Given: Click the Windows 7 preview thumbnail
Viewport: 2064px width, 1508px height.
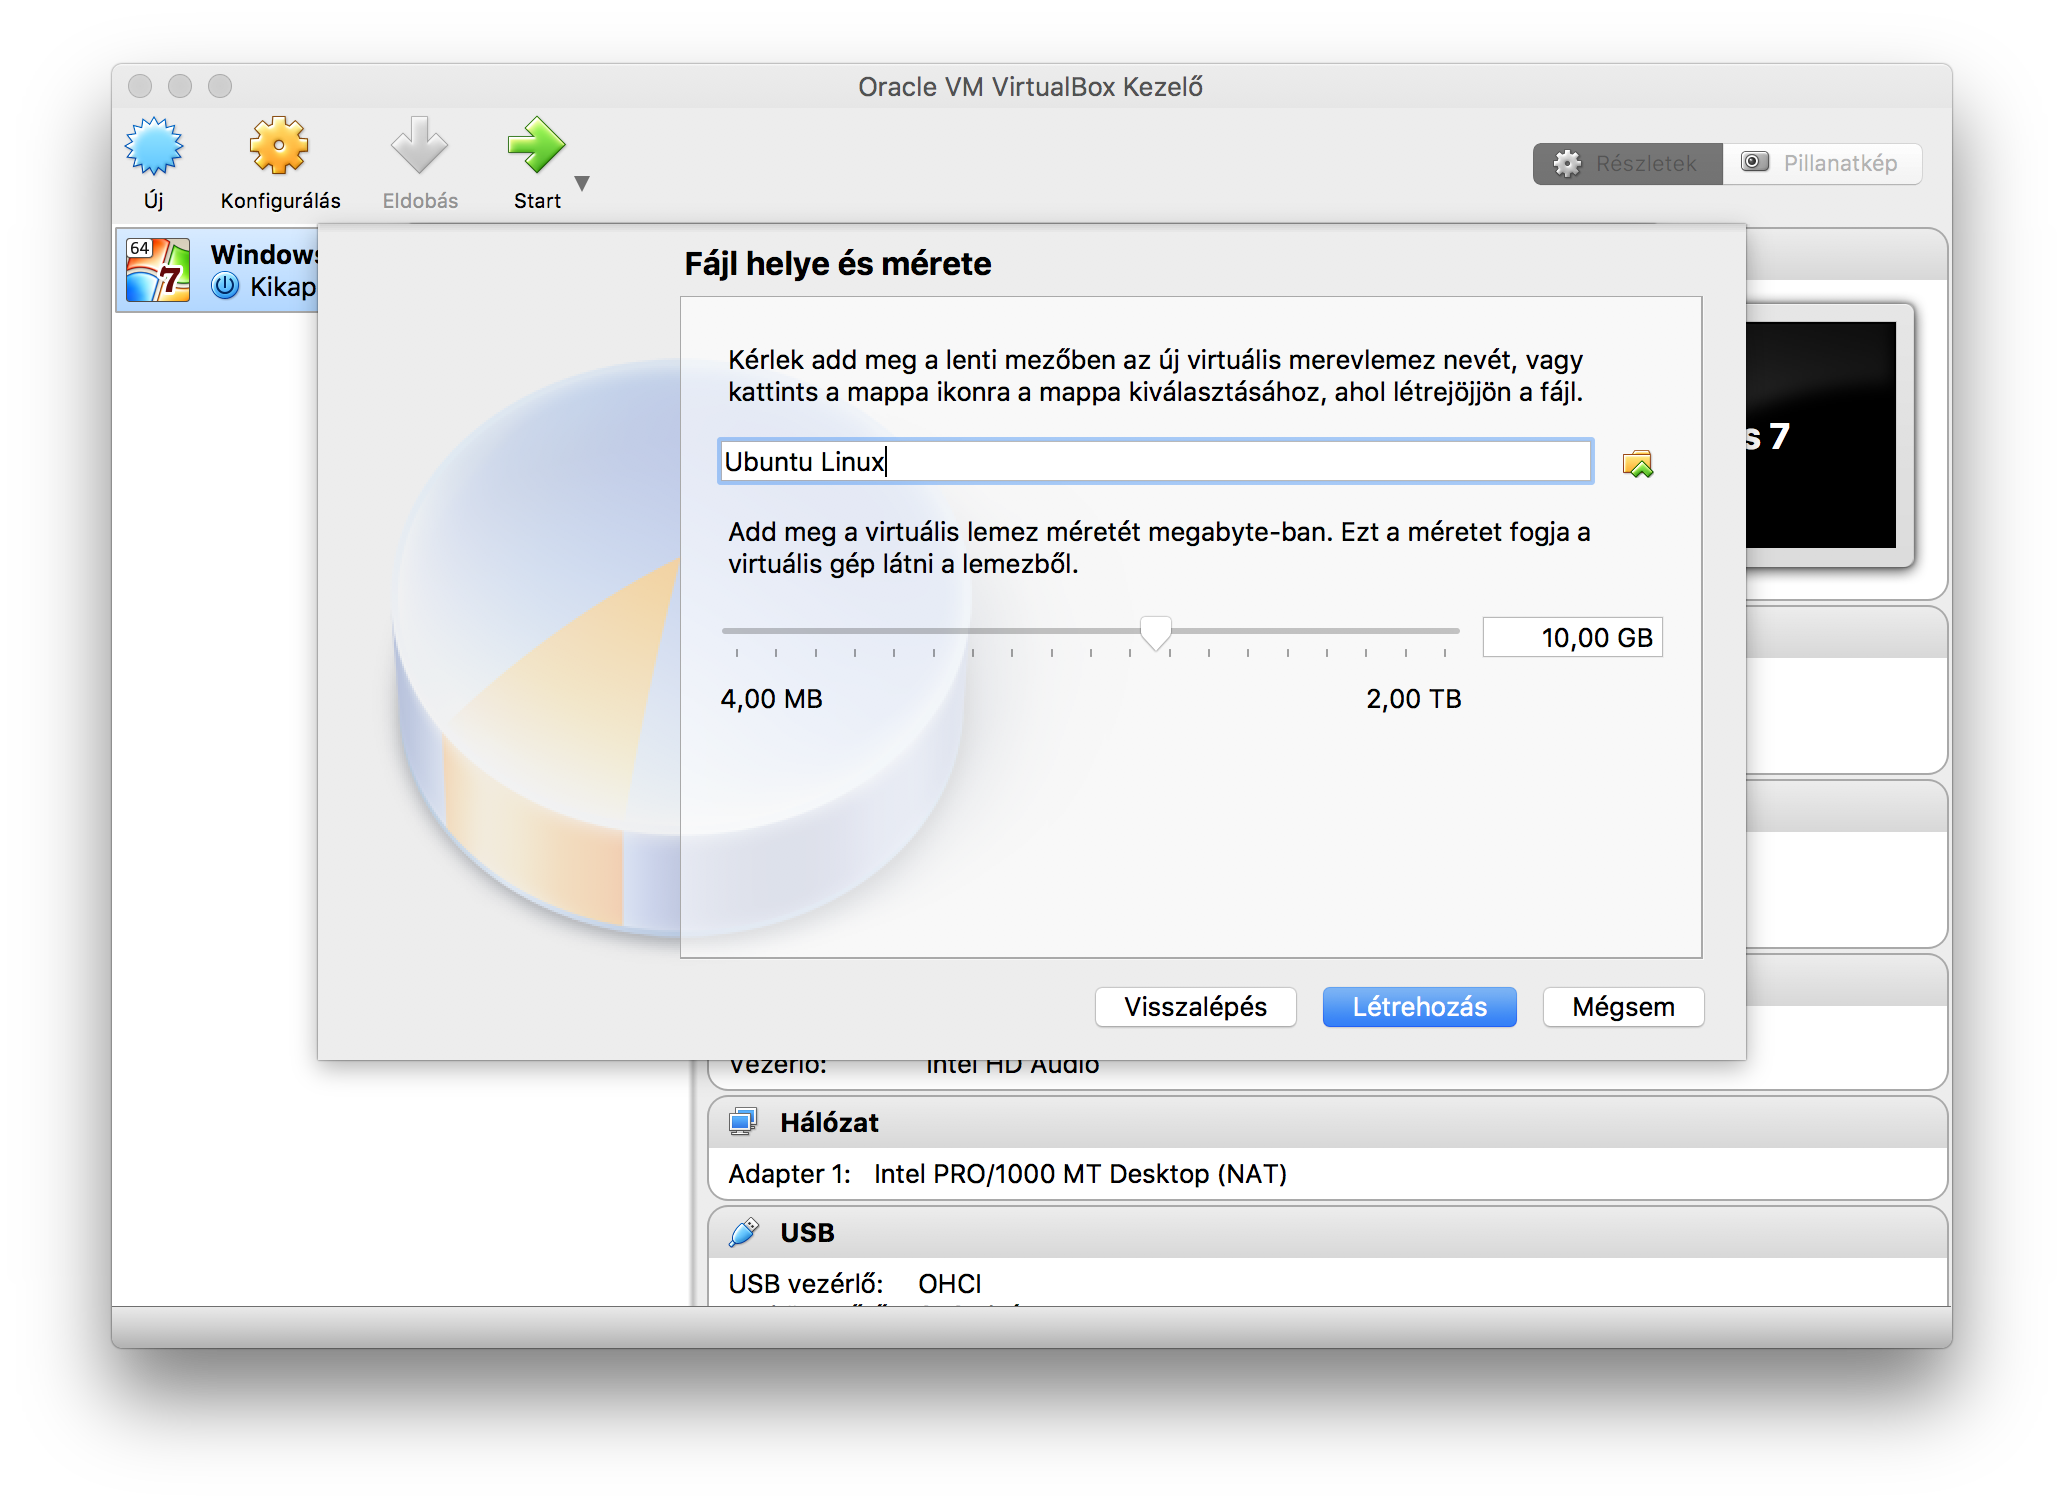Looking at the screenshot, I should tap(1821, 435).
